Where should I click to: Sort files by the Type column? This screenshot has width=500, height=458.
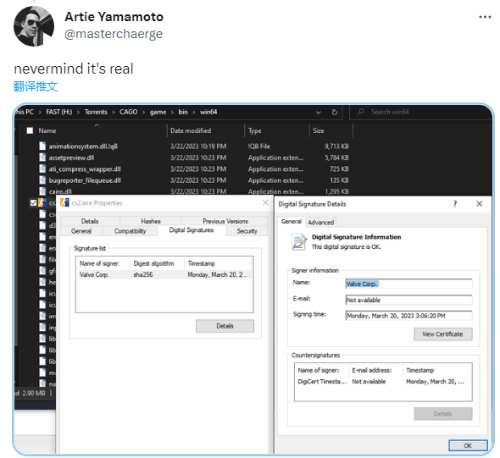click(255, 131)
